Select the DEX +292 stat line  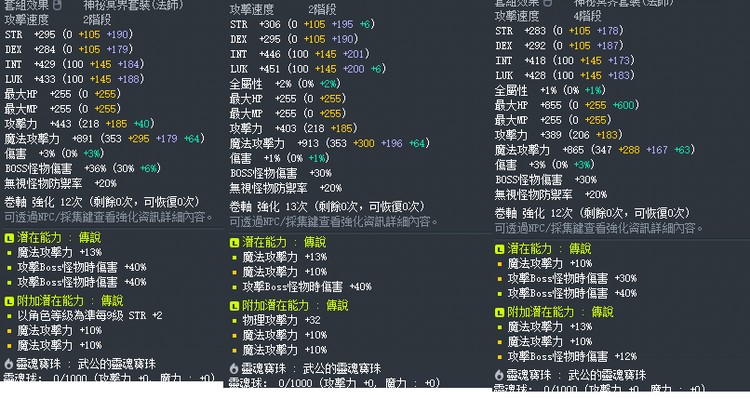(x=559, y=46)
